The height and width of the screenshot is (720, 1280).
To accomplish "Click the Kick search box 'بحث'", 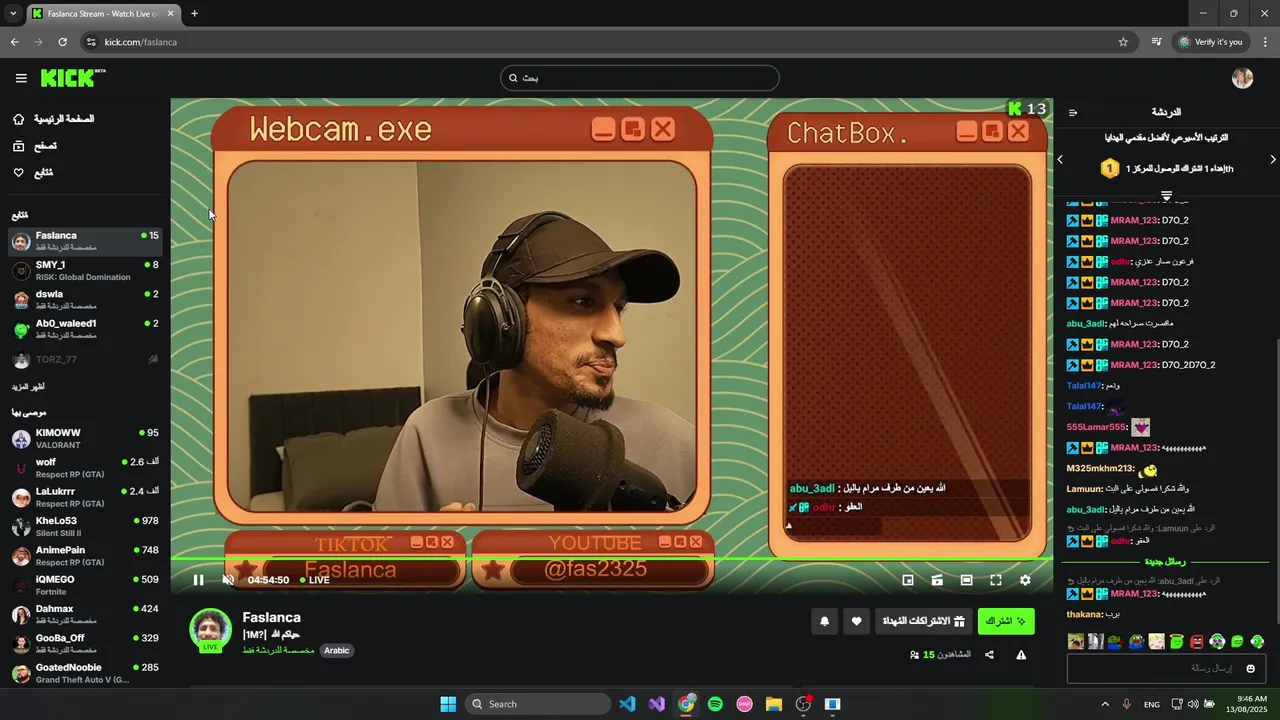I will (x=640, y=78).
